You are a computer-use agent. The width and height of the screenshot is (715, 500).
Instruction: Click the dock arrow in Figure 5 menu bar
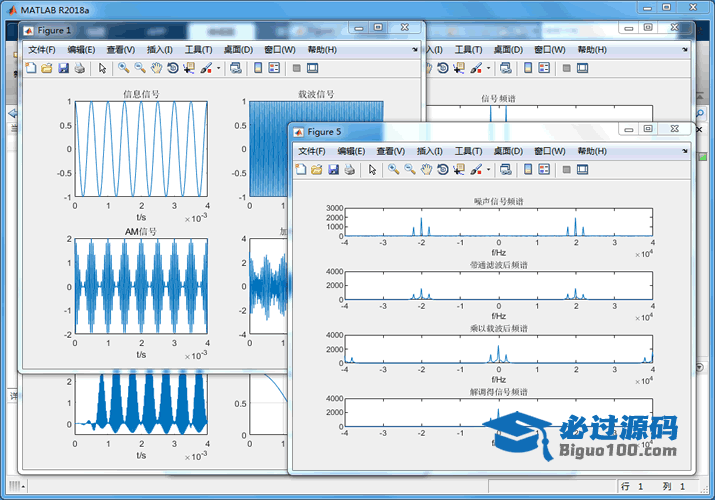coord(683,151)
